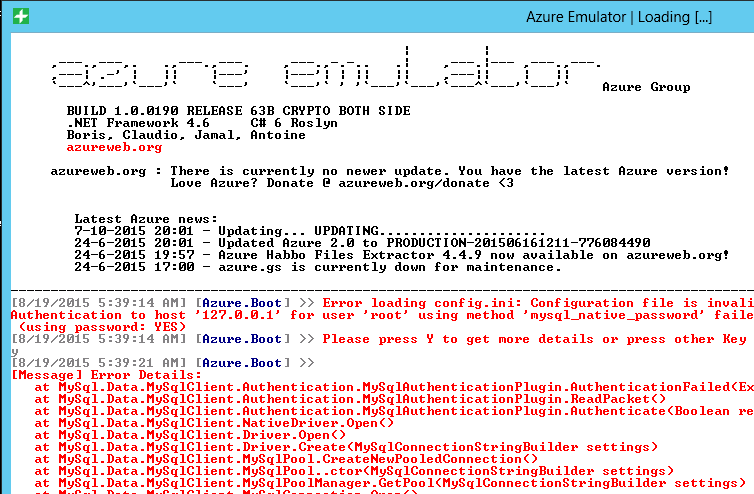This screenshot has width=754, height=494.
Task: Click the '[8/19/2015 5:39:21 AM]' timestamp
Action: pos(98,363)
